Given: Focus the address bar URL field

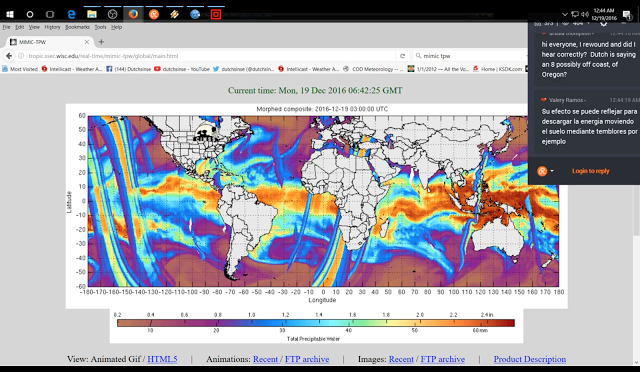Looking at the screenshot, I should pos(210,56).
